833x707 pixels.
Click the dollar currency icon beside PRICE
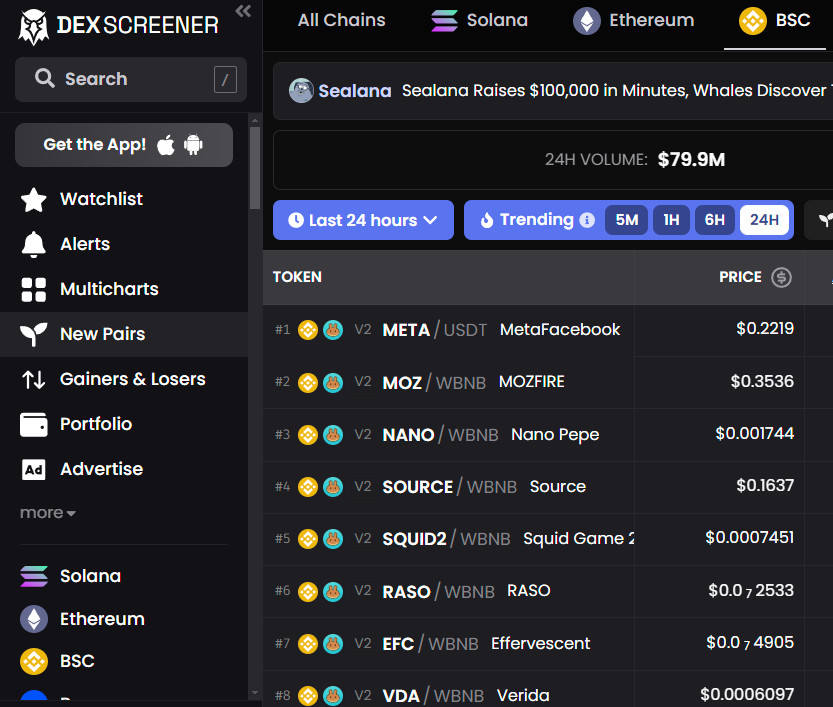(x=781, y=277)
